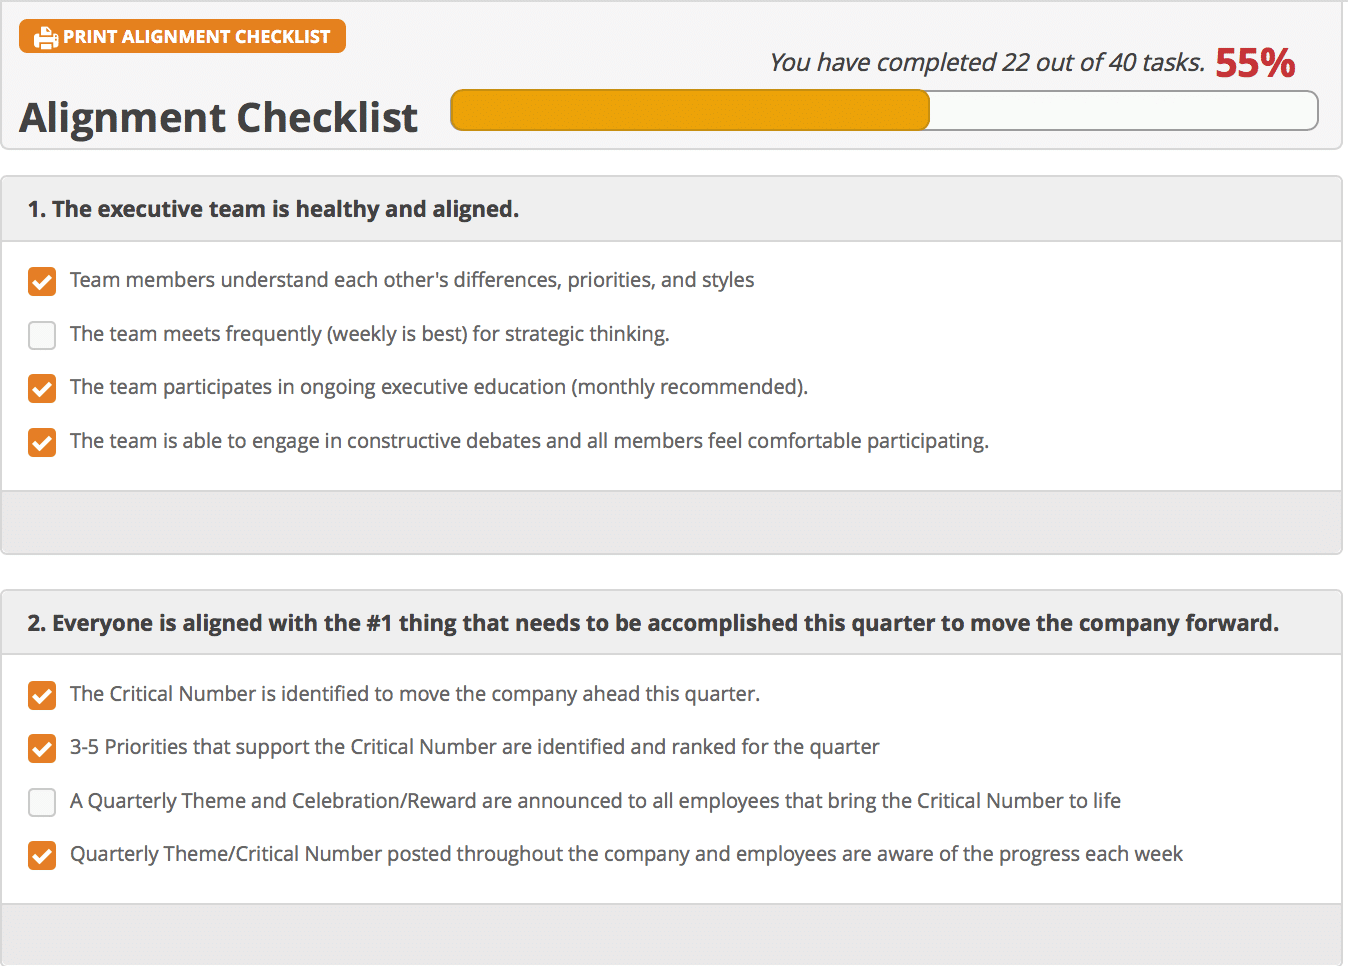
Task: Click the 'Alignment Checklist' heading
Action: [x=218, y=117]
